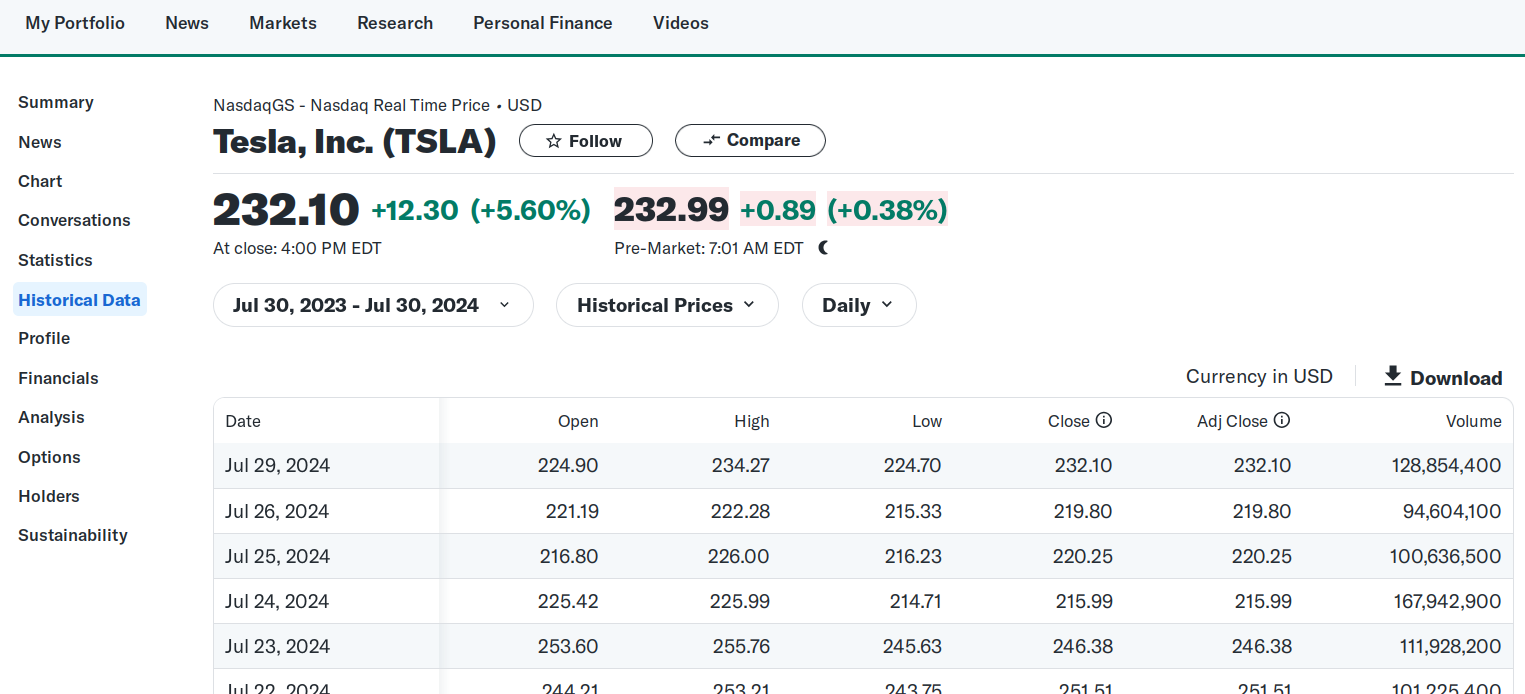View the Options page from sidebar
This screenshot has width=1525, height=694.
tap(49, 457)
